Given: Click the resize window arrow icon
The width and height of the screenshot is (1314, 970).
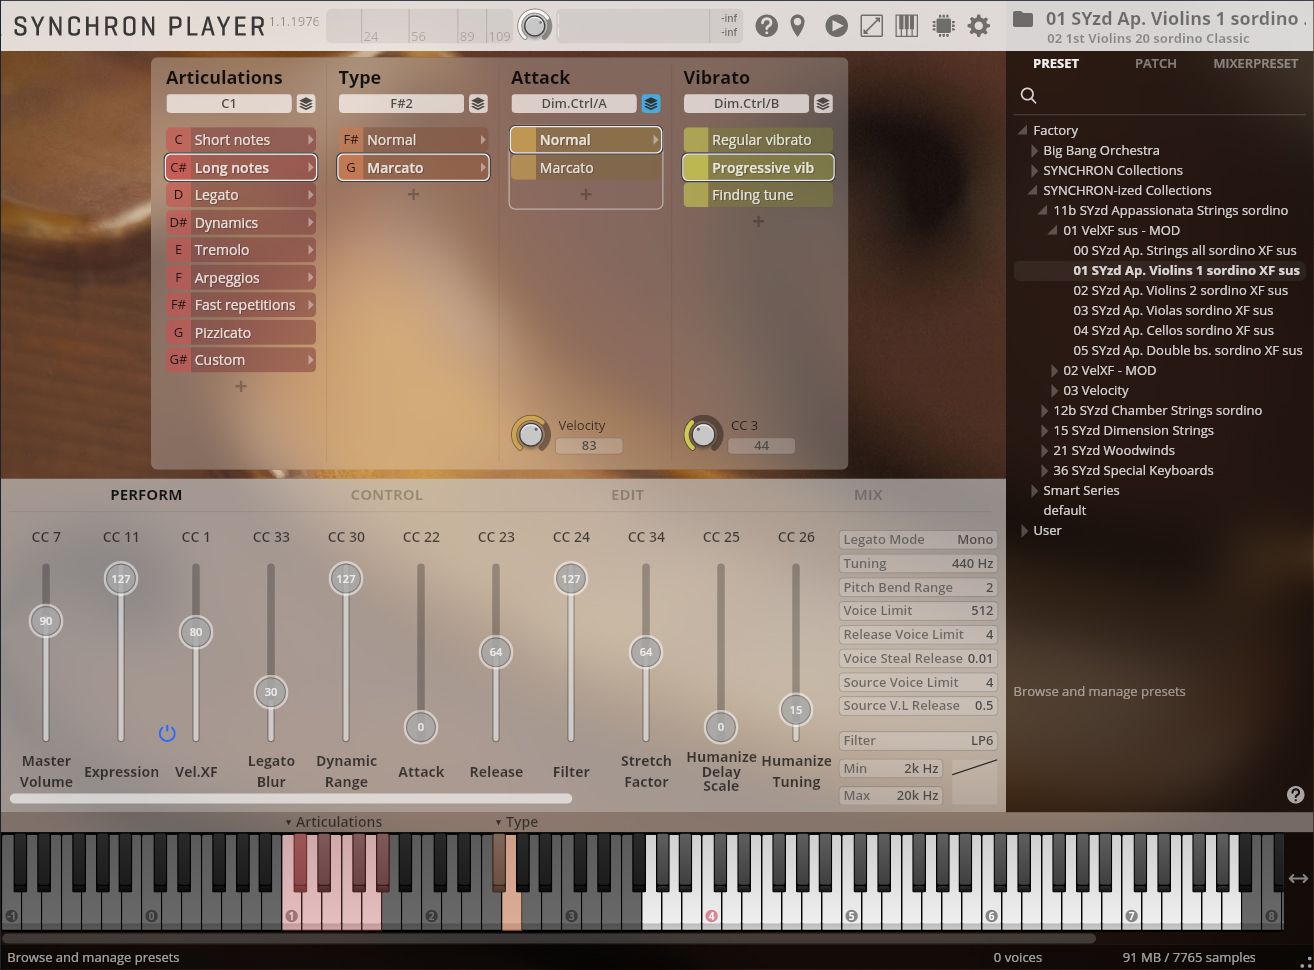Looking at the screenshot, I should (872, 26).
